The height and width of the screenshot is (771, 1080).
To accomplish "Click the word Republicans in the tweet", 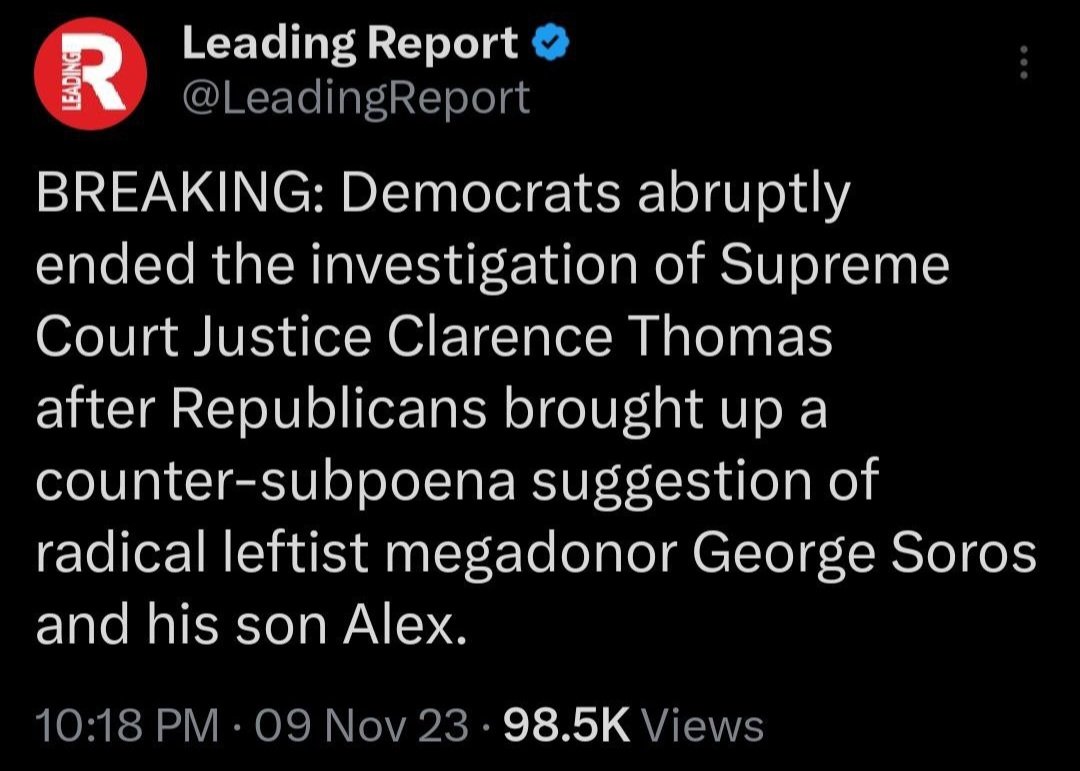I will (339, 409).
